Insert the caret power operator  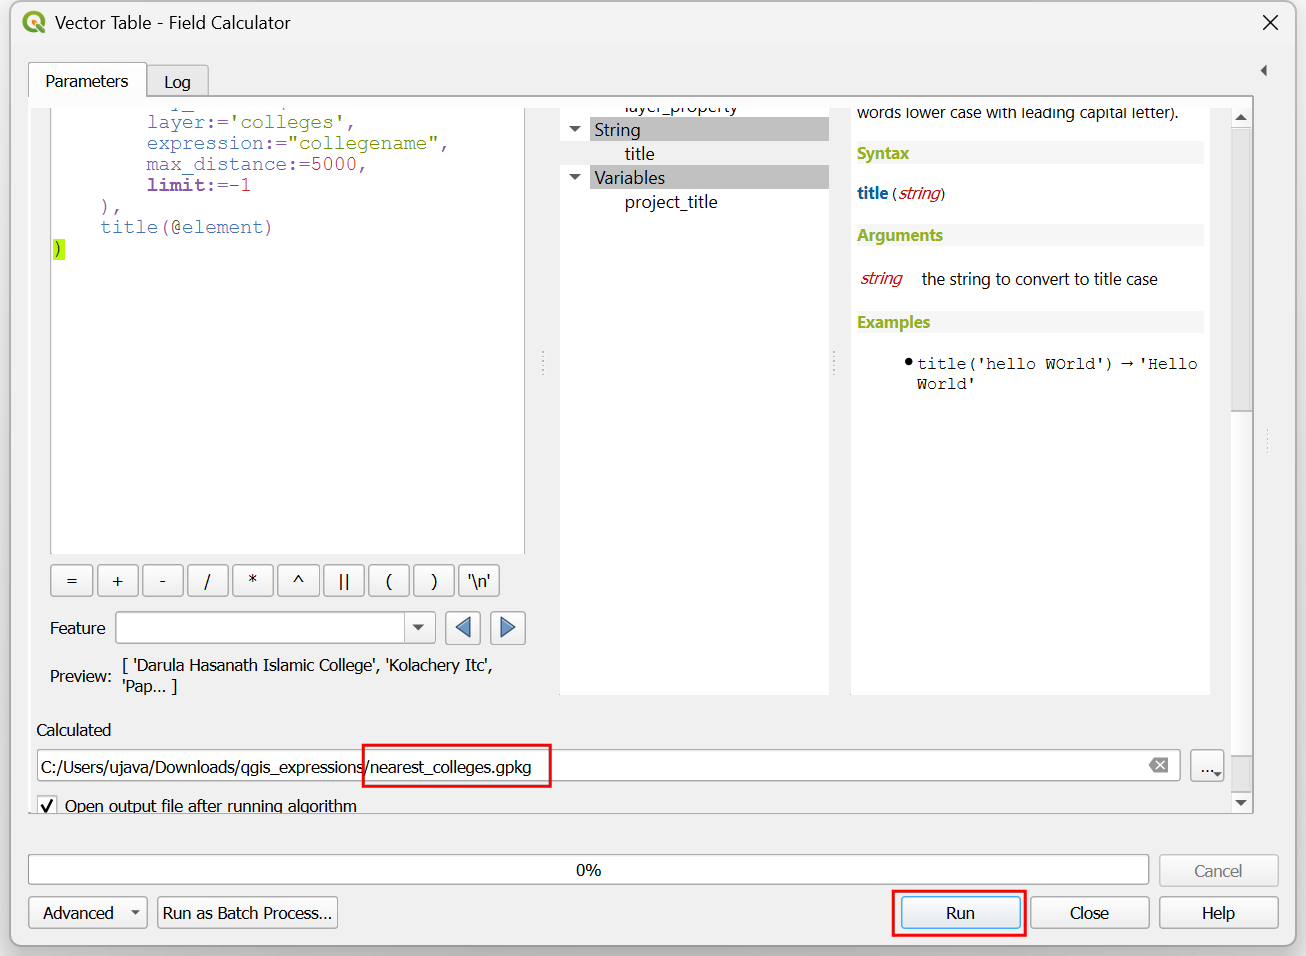(298, 581)
